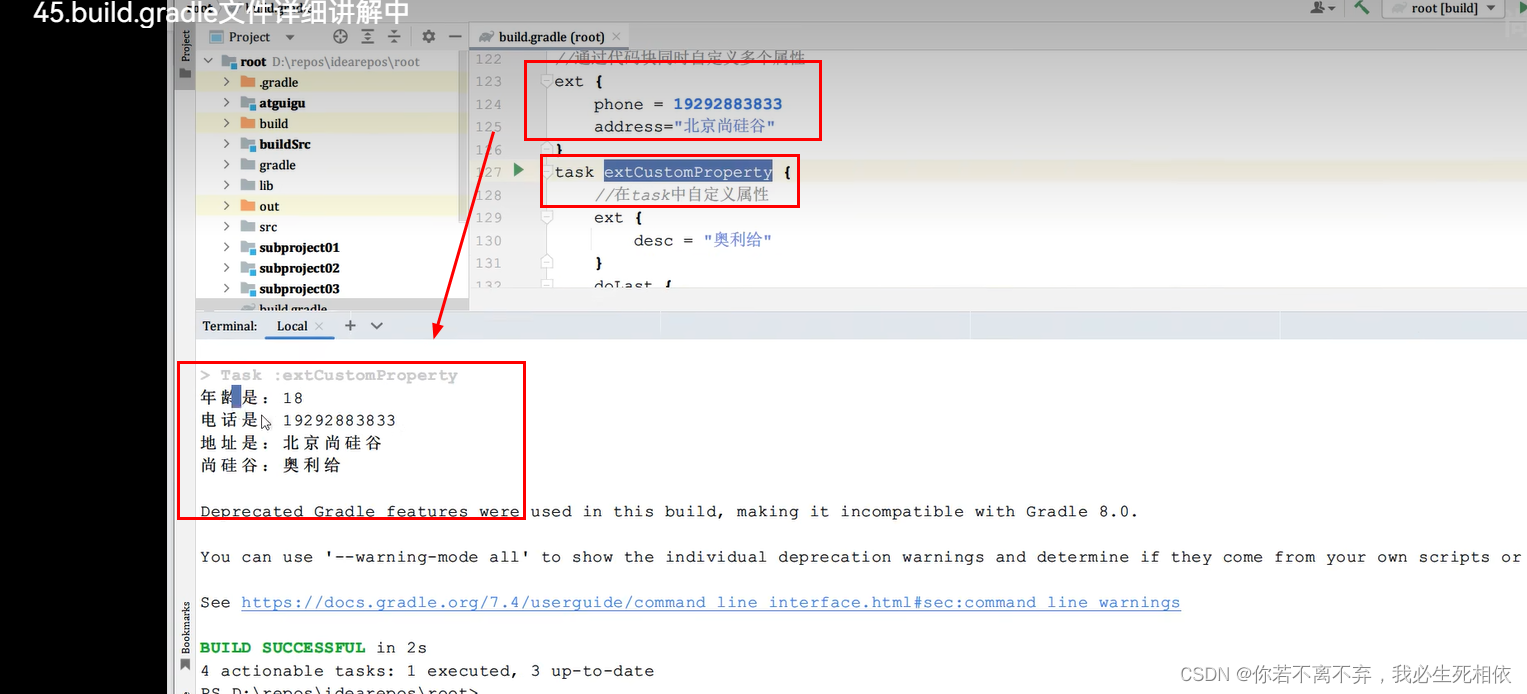Click the buildSrc module folder icon
Image resolution: width=1527 pixels, height=694 pixels.
tap(248, 144)
